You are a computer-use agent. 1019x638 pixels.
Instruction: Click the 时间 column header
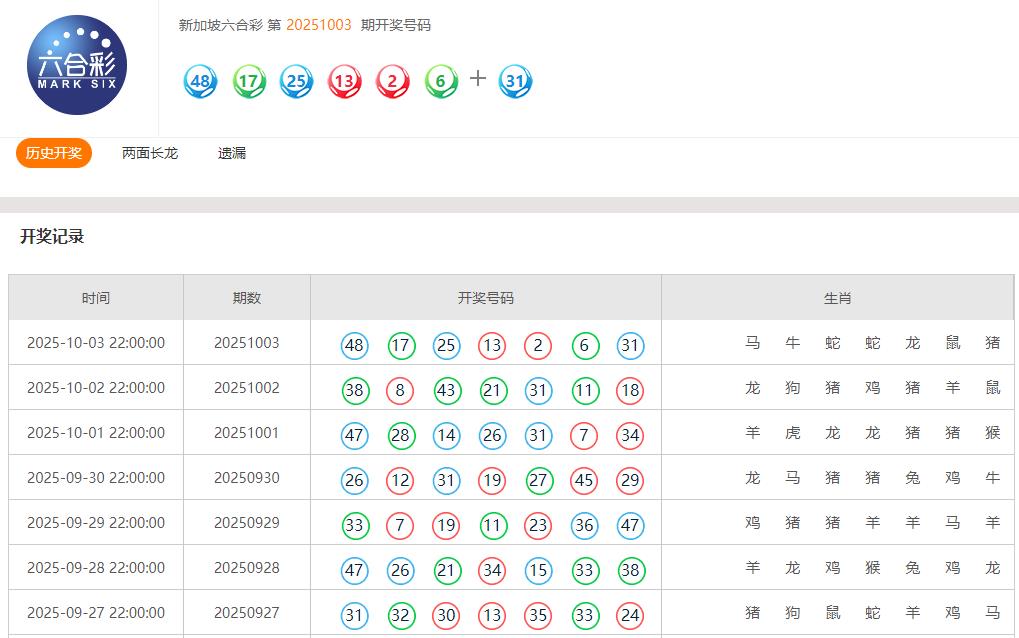tap(96, 298)
